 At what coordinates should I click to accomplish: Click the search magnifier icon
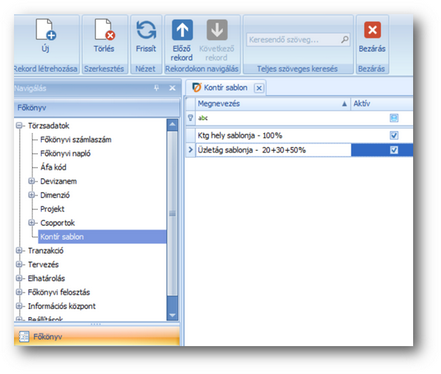tap(345, 40)
